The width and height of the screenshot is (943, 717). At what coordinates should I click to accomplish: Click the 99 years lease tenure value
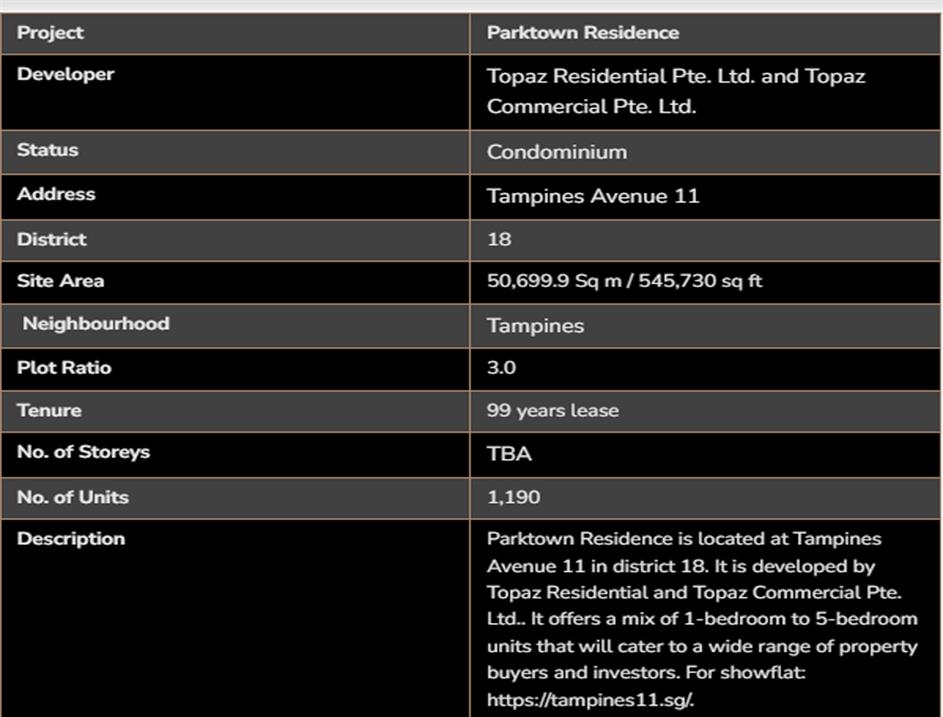[x=552, y=410]
